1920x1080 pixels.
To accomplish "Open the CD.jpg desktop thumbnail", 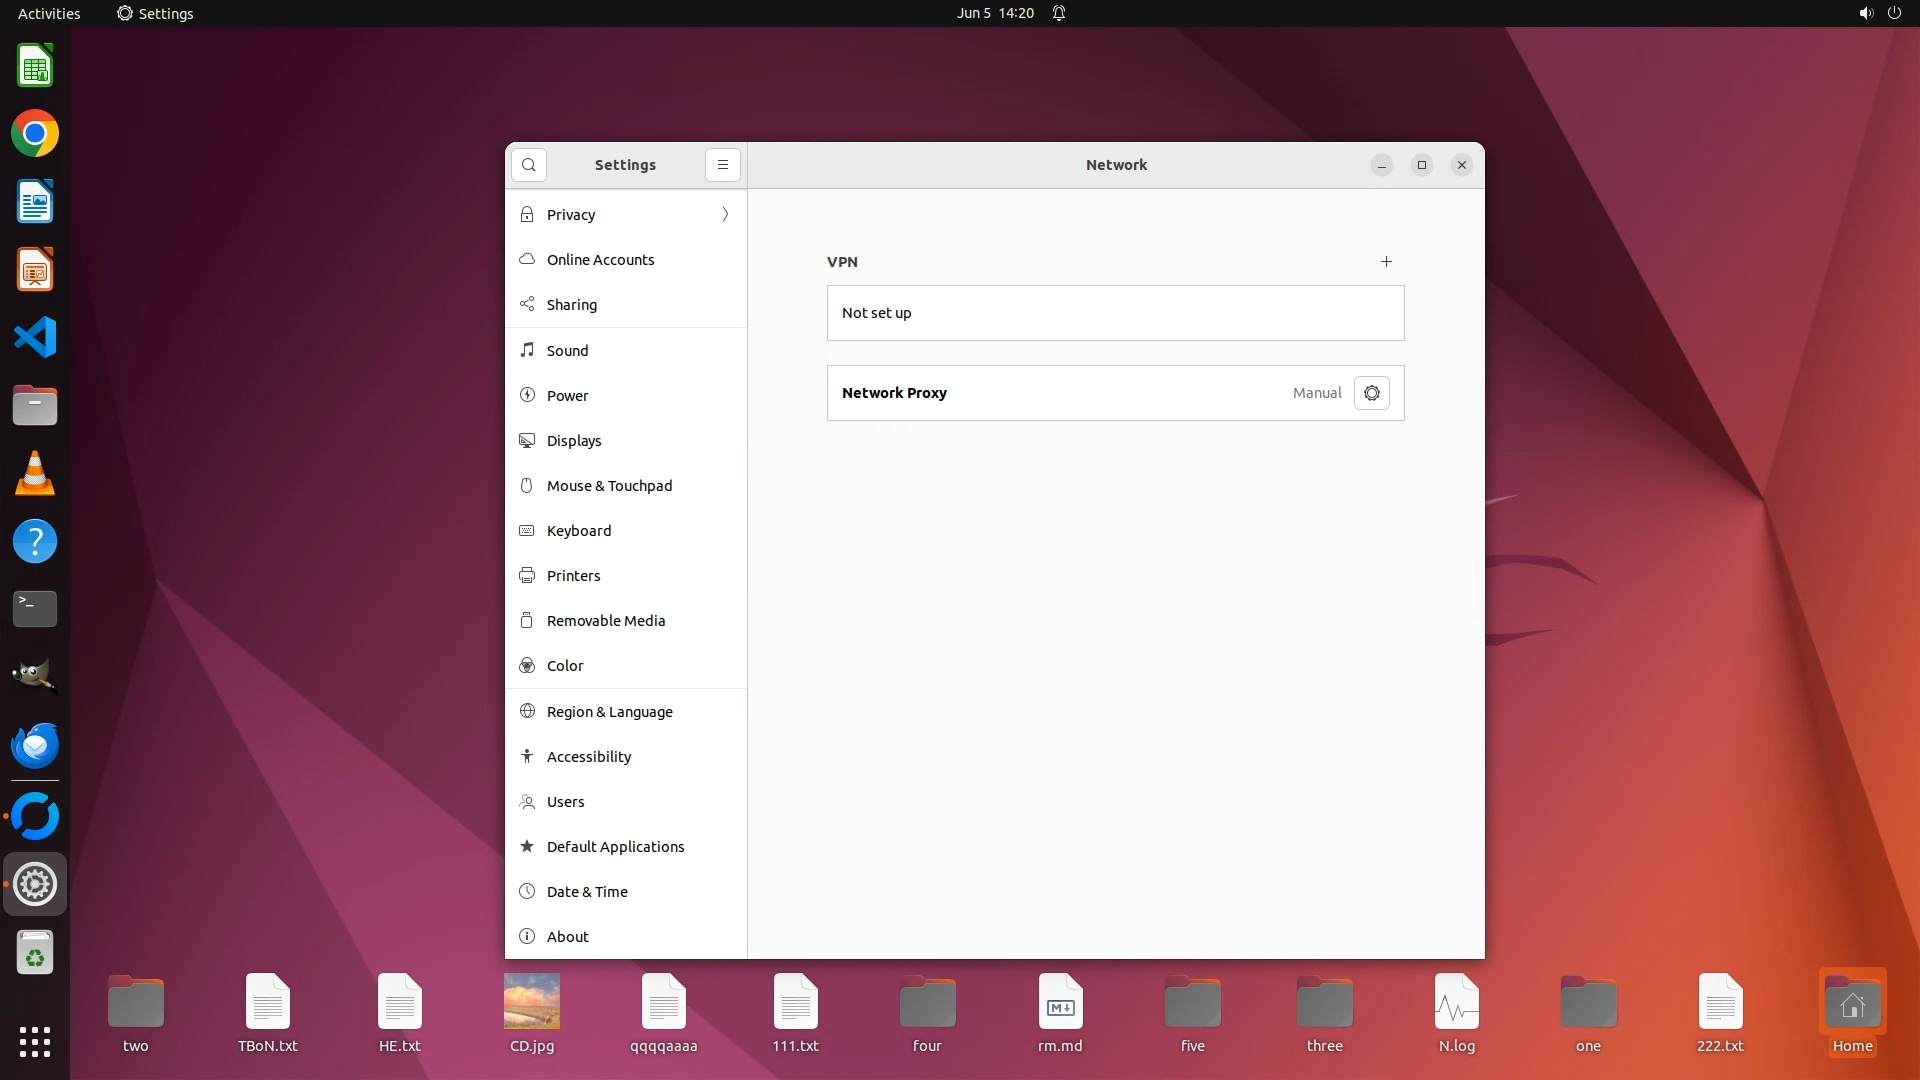I will click(x=531, y=1001).
